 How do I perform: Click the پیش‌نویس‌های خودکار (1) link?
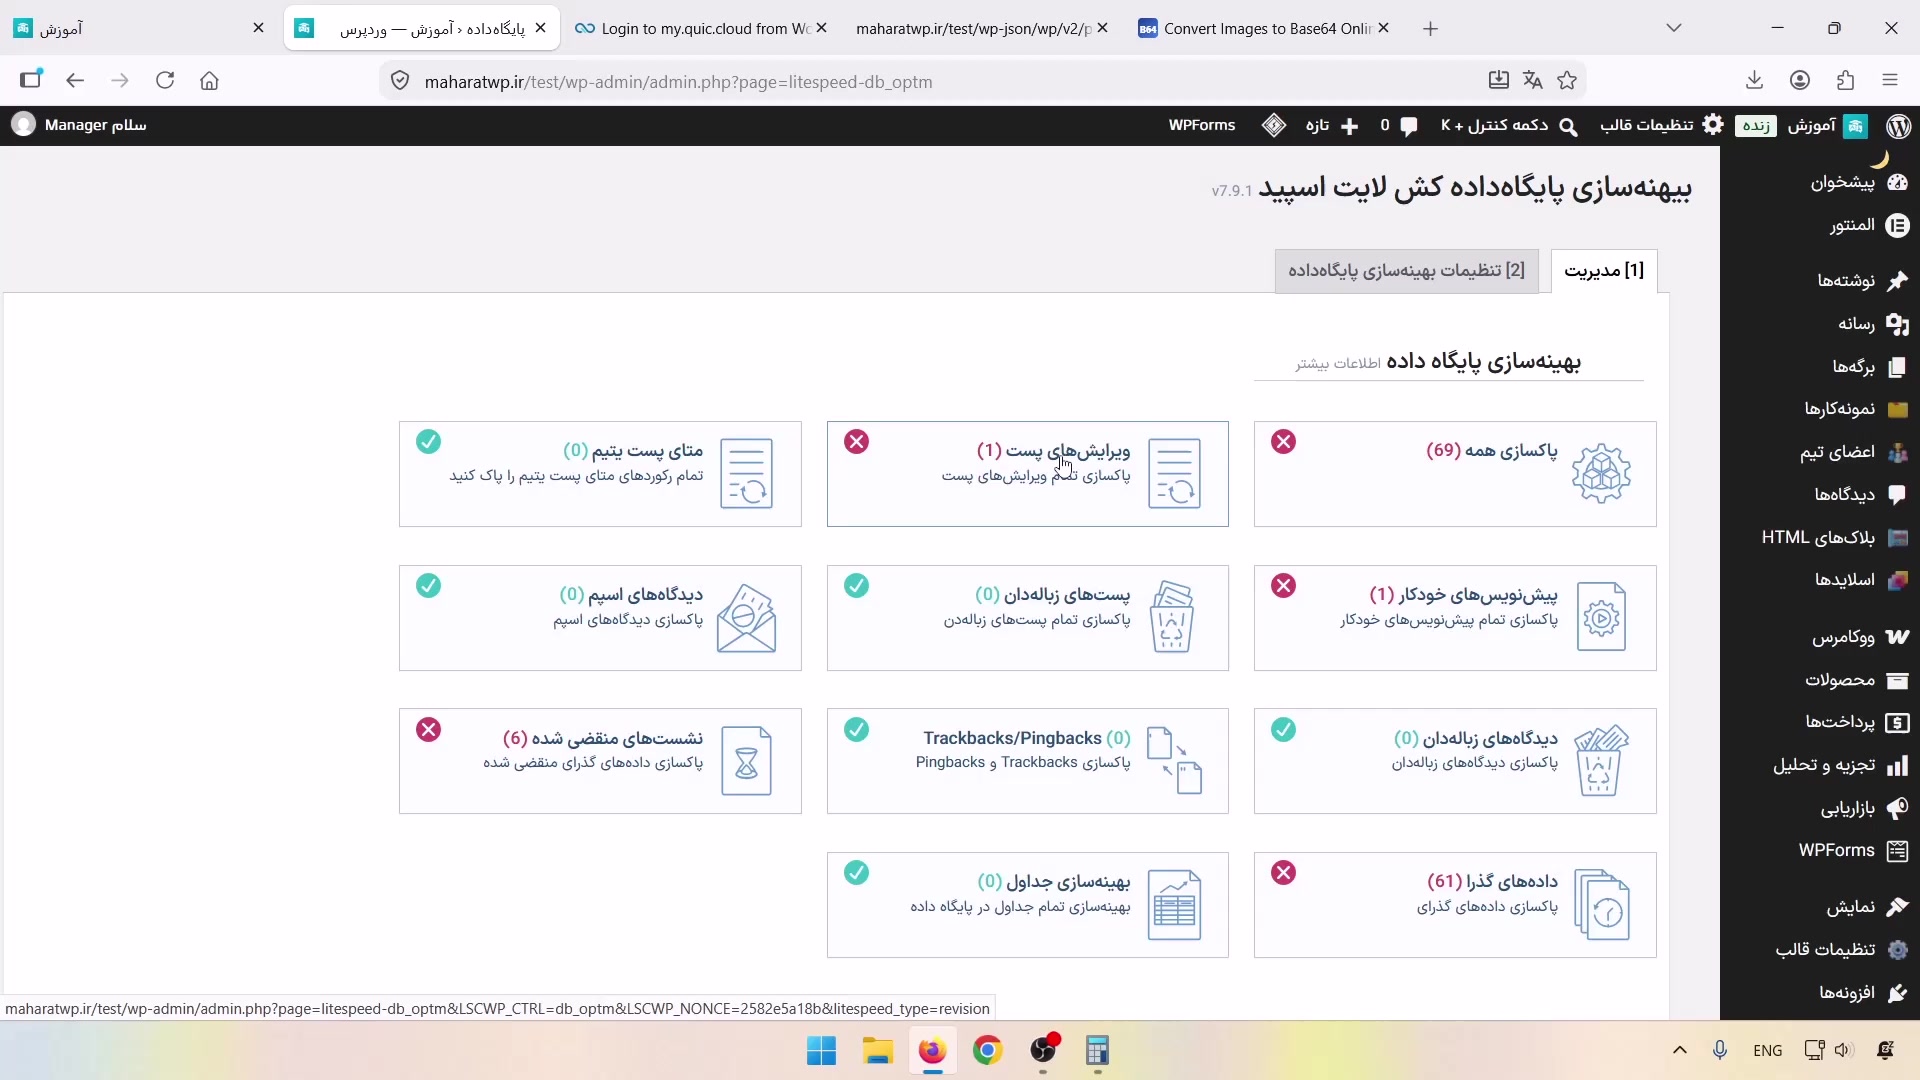coord(1463,594)
